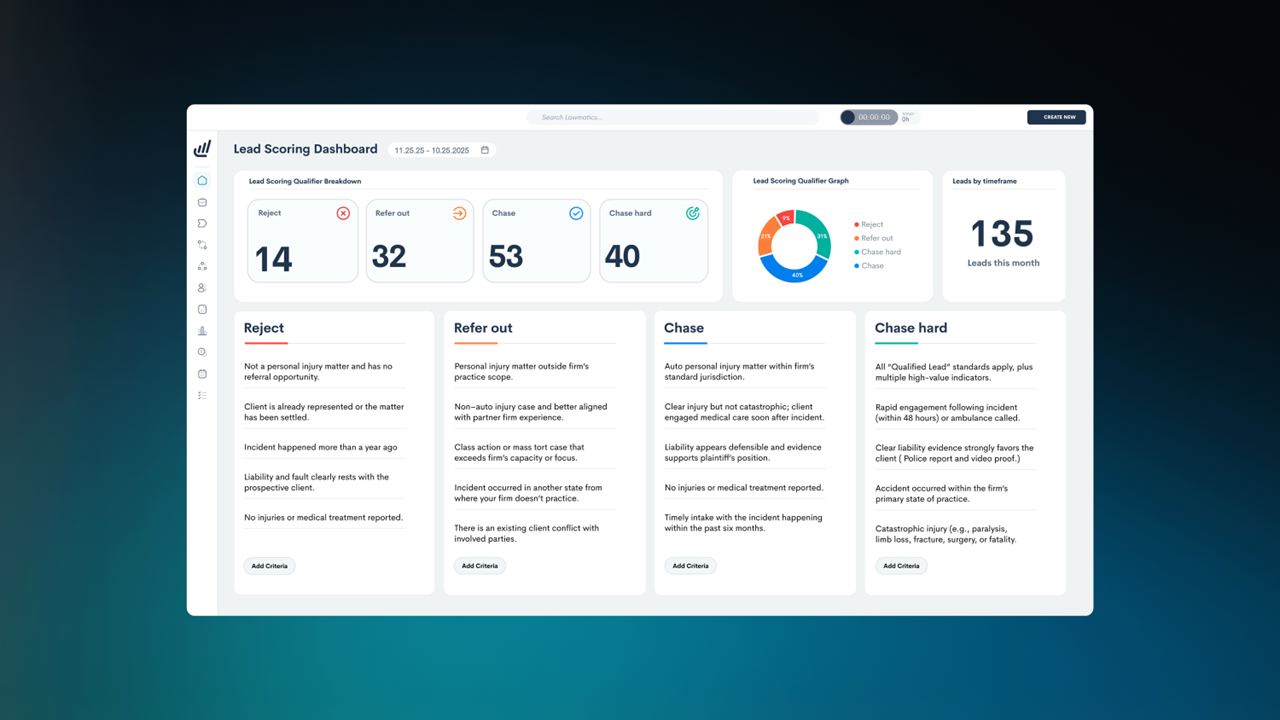Click the blue Chase segment of donut chart

(x=794, y=272)
